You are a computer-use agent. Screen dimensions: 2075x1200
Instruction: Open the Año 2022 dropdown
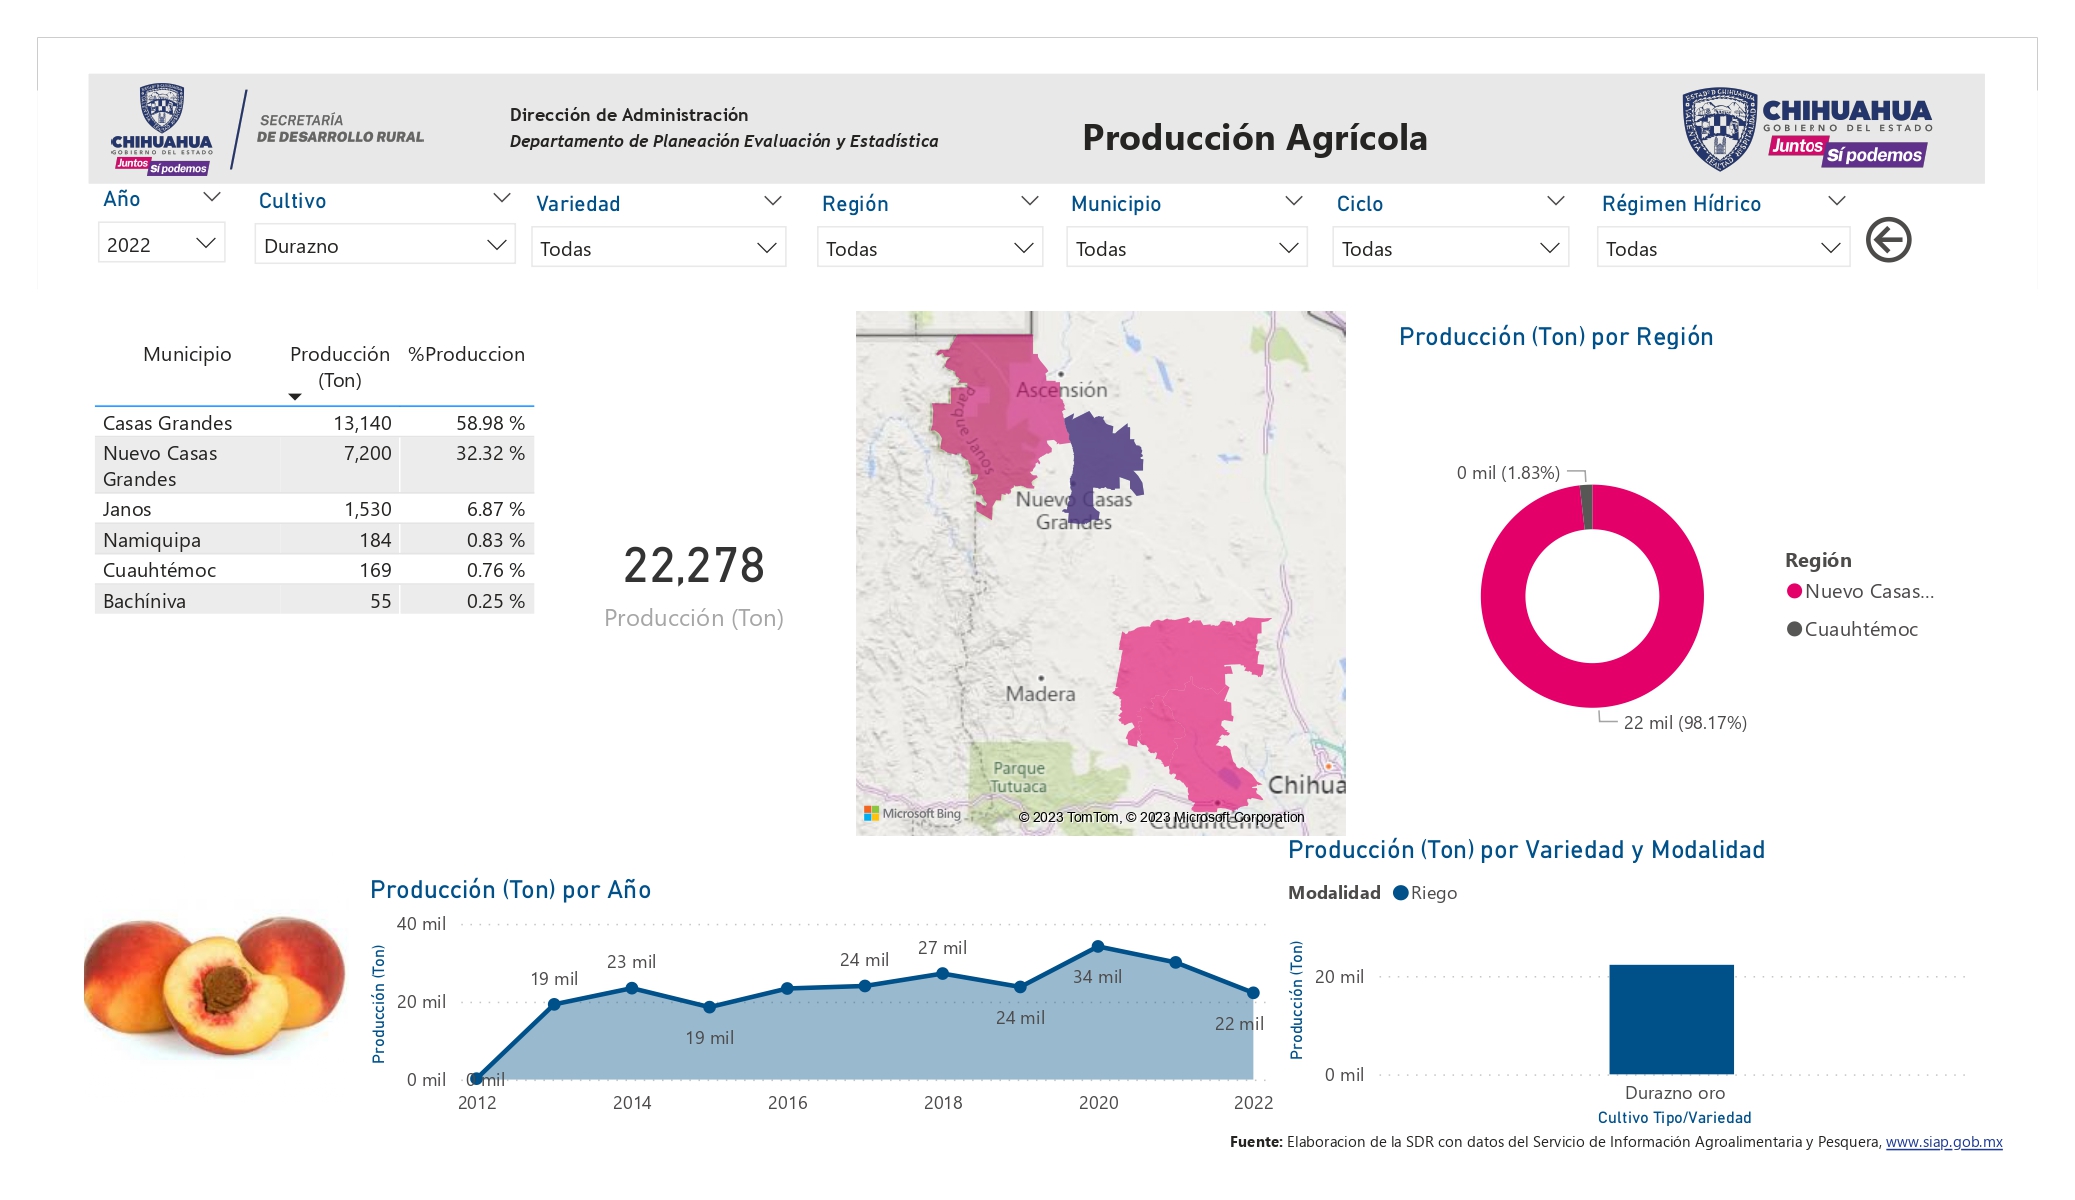(162, 244)
